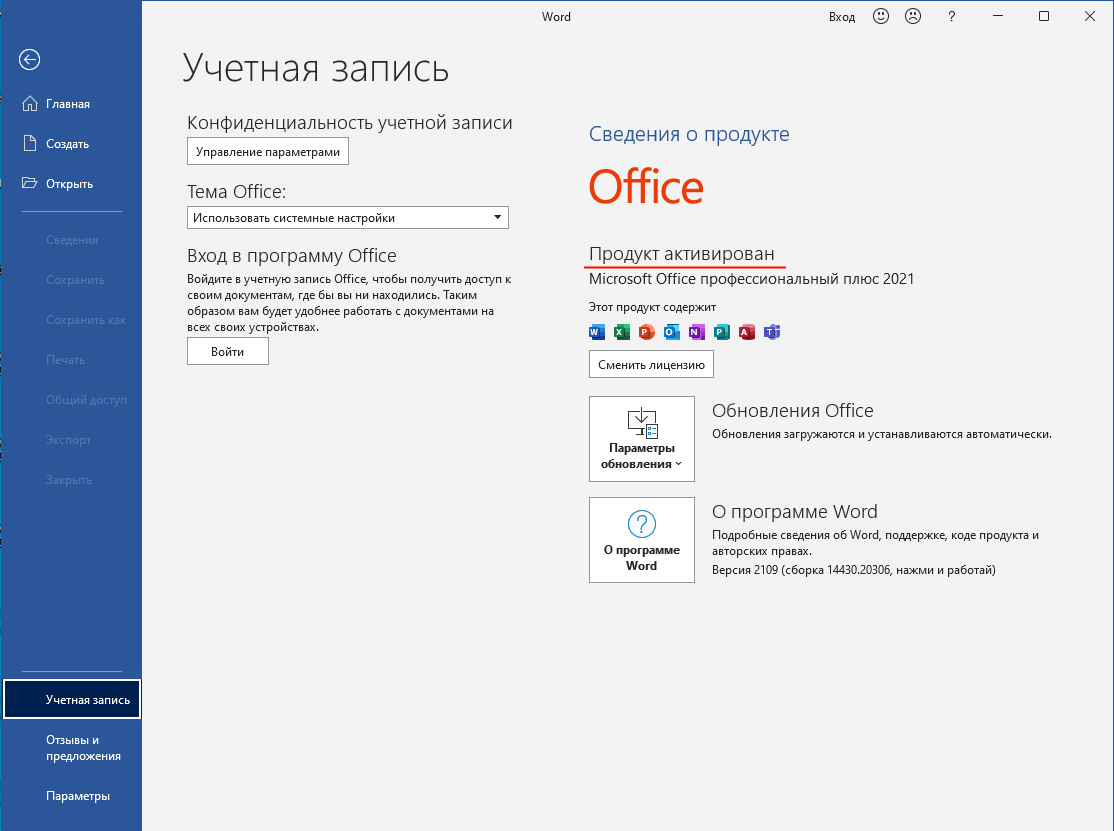Open О программе Word button
The image size is (1114, 831).
coord(642,540)
